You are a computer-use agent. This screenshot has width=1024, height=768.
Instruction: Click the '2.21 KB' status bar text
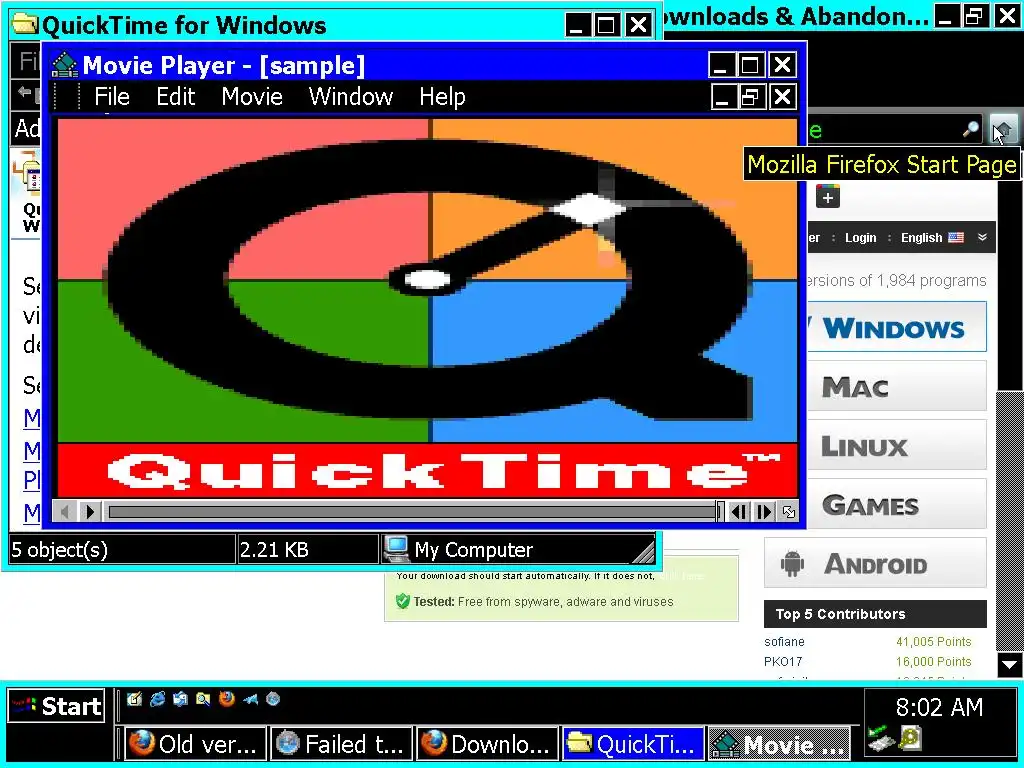pyautogui.click(x=274, y=550)
